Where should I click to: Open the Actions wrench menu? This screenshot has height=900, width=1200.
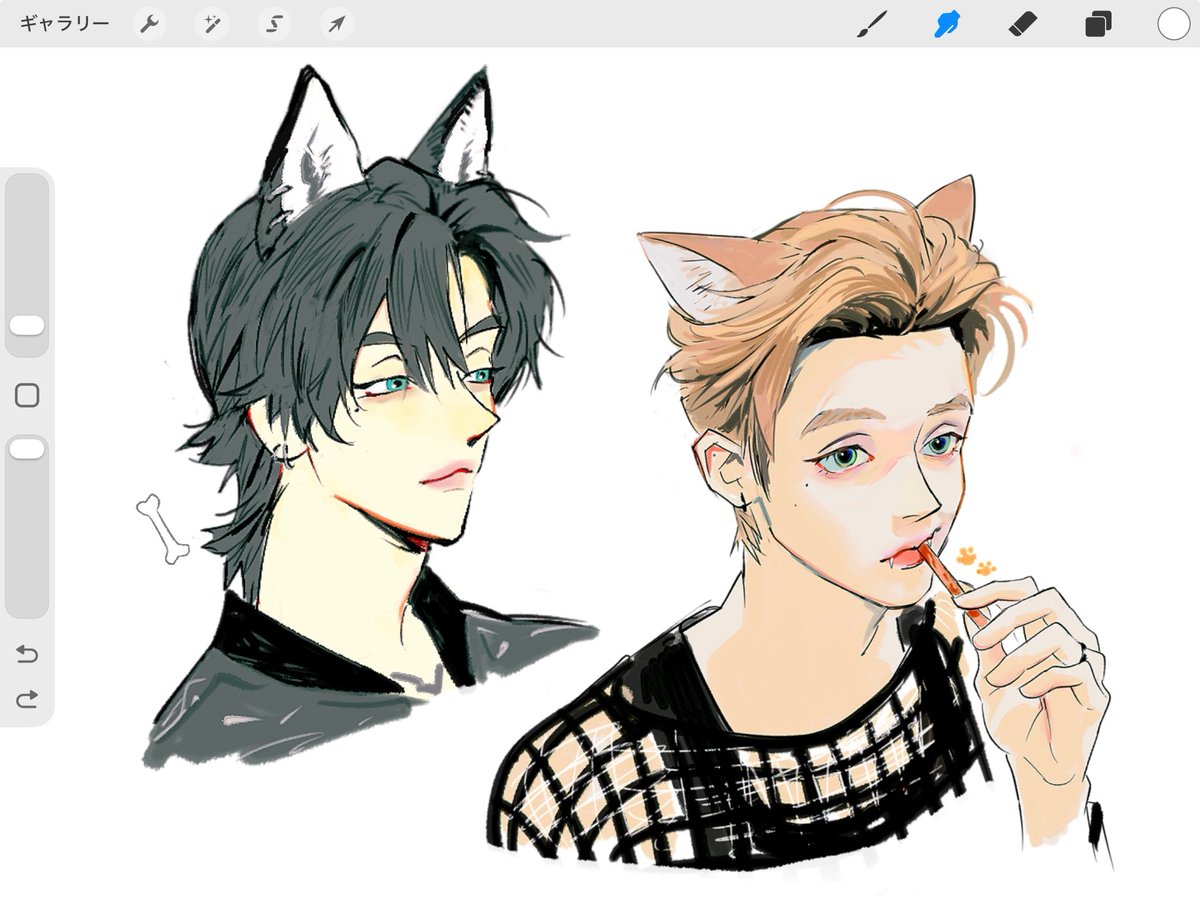[x=149, y=23]
